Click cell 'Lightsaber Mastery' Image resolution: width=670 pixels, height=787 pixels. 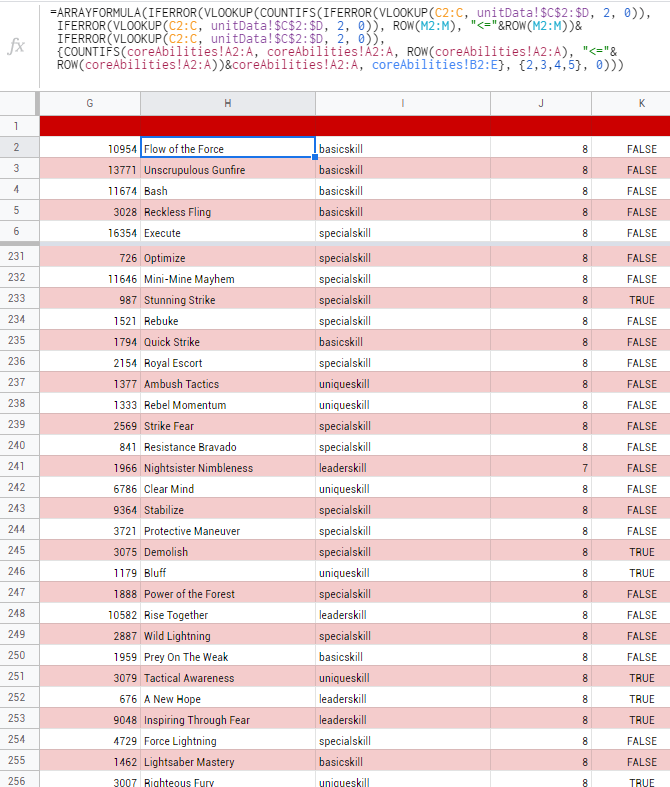(x=228, y=762)
